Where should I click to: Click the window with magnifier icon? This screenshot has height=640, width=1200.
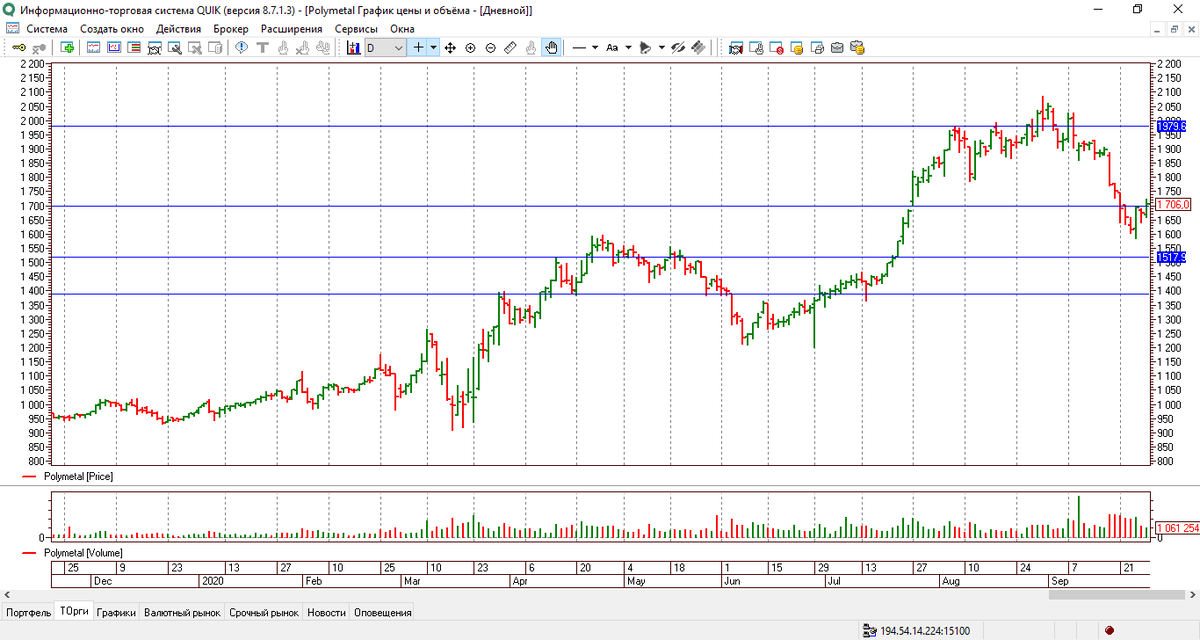click(x=174, y=47)
